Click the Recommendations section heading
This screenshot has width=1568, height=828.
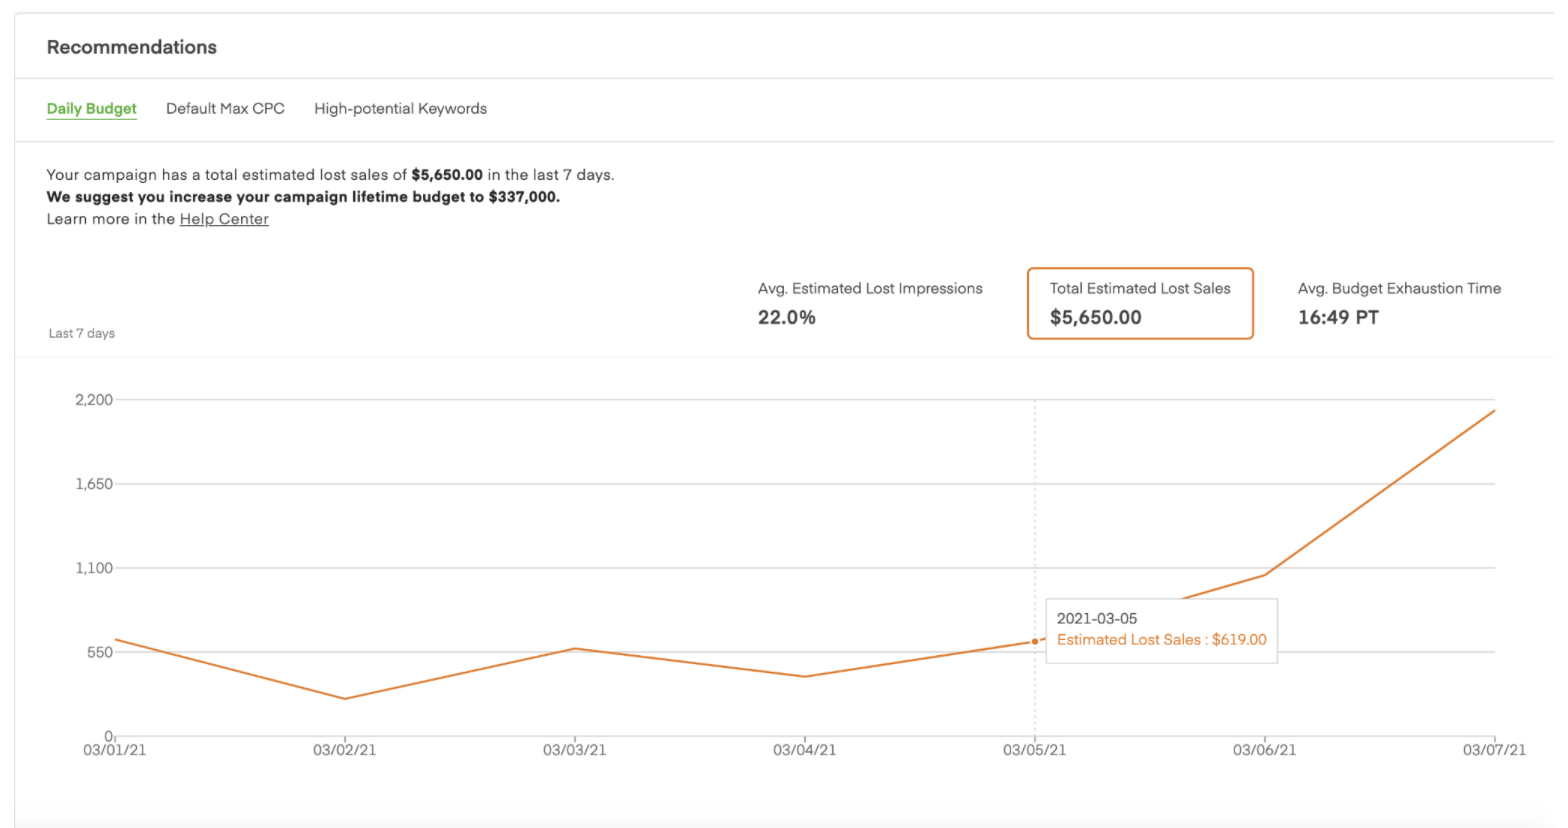[131, 47]
